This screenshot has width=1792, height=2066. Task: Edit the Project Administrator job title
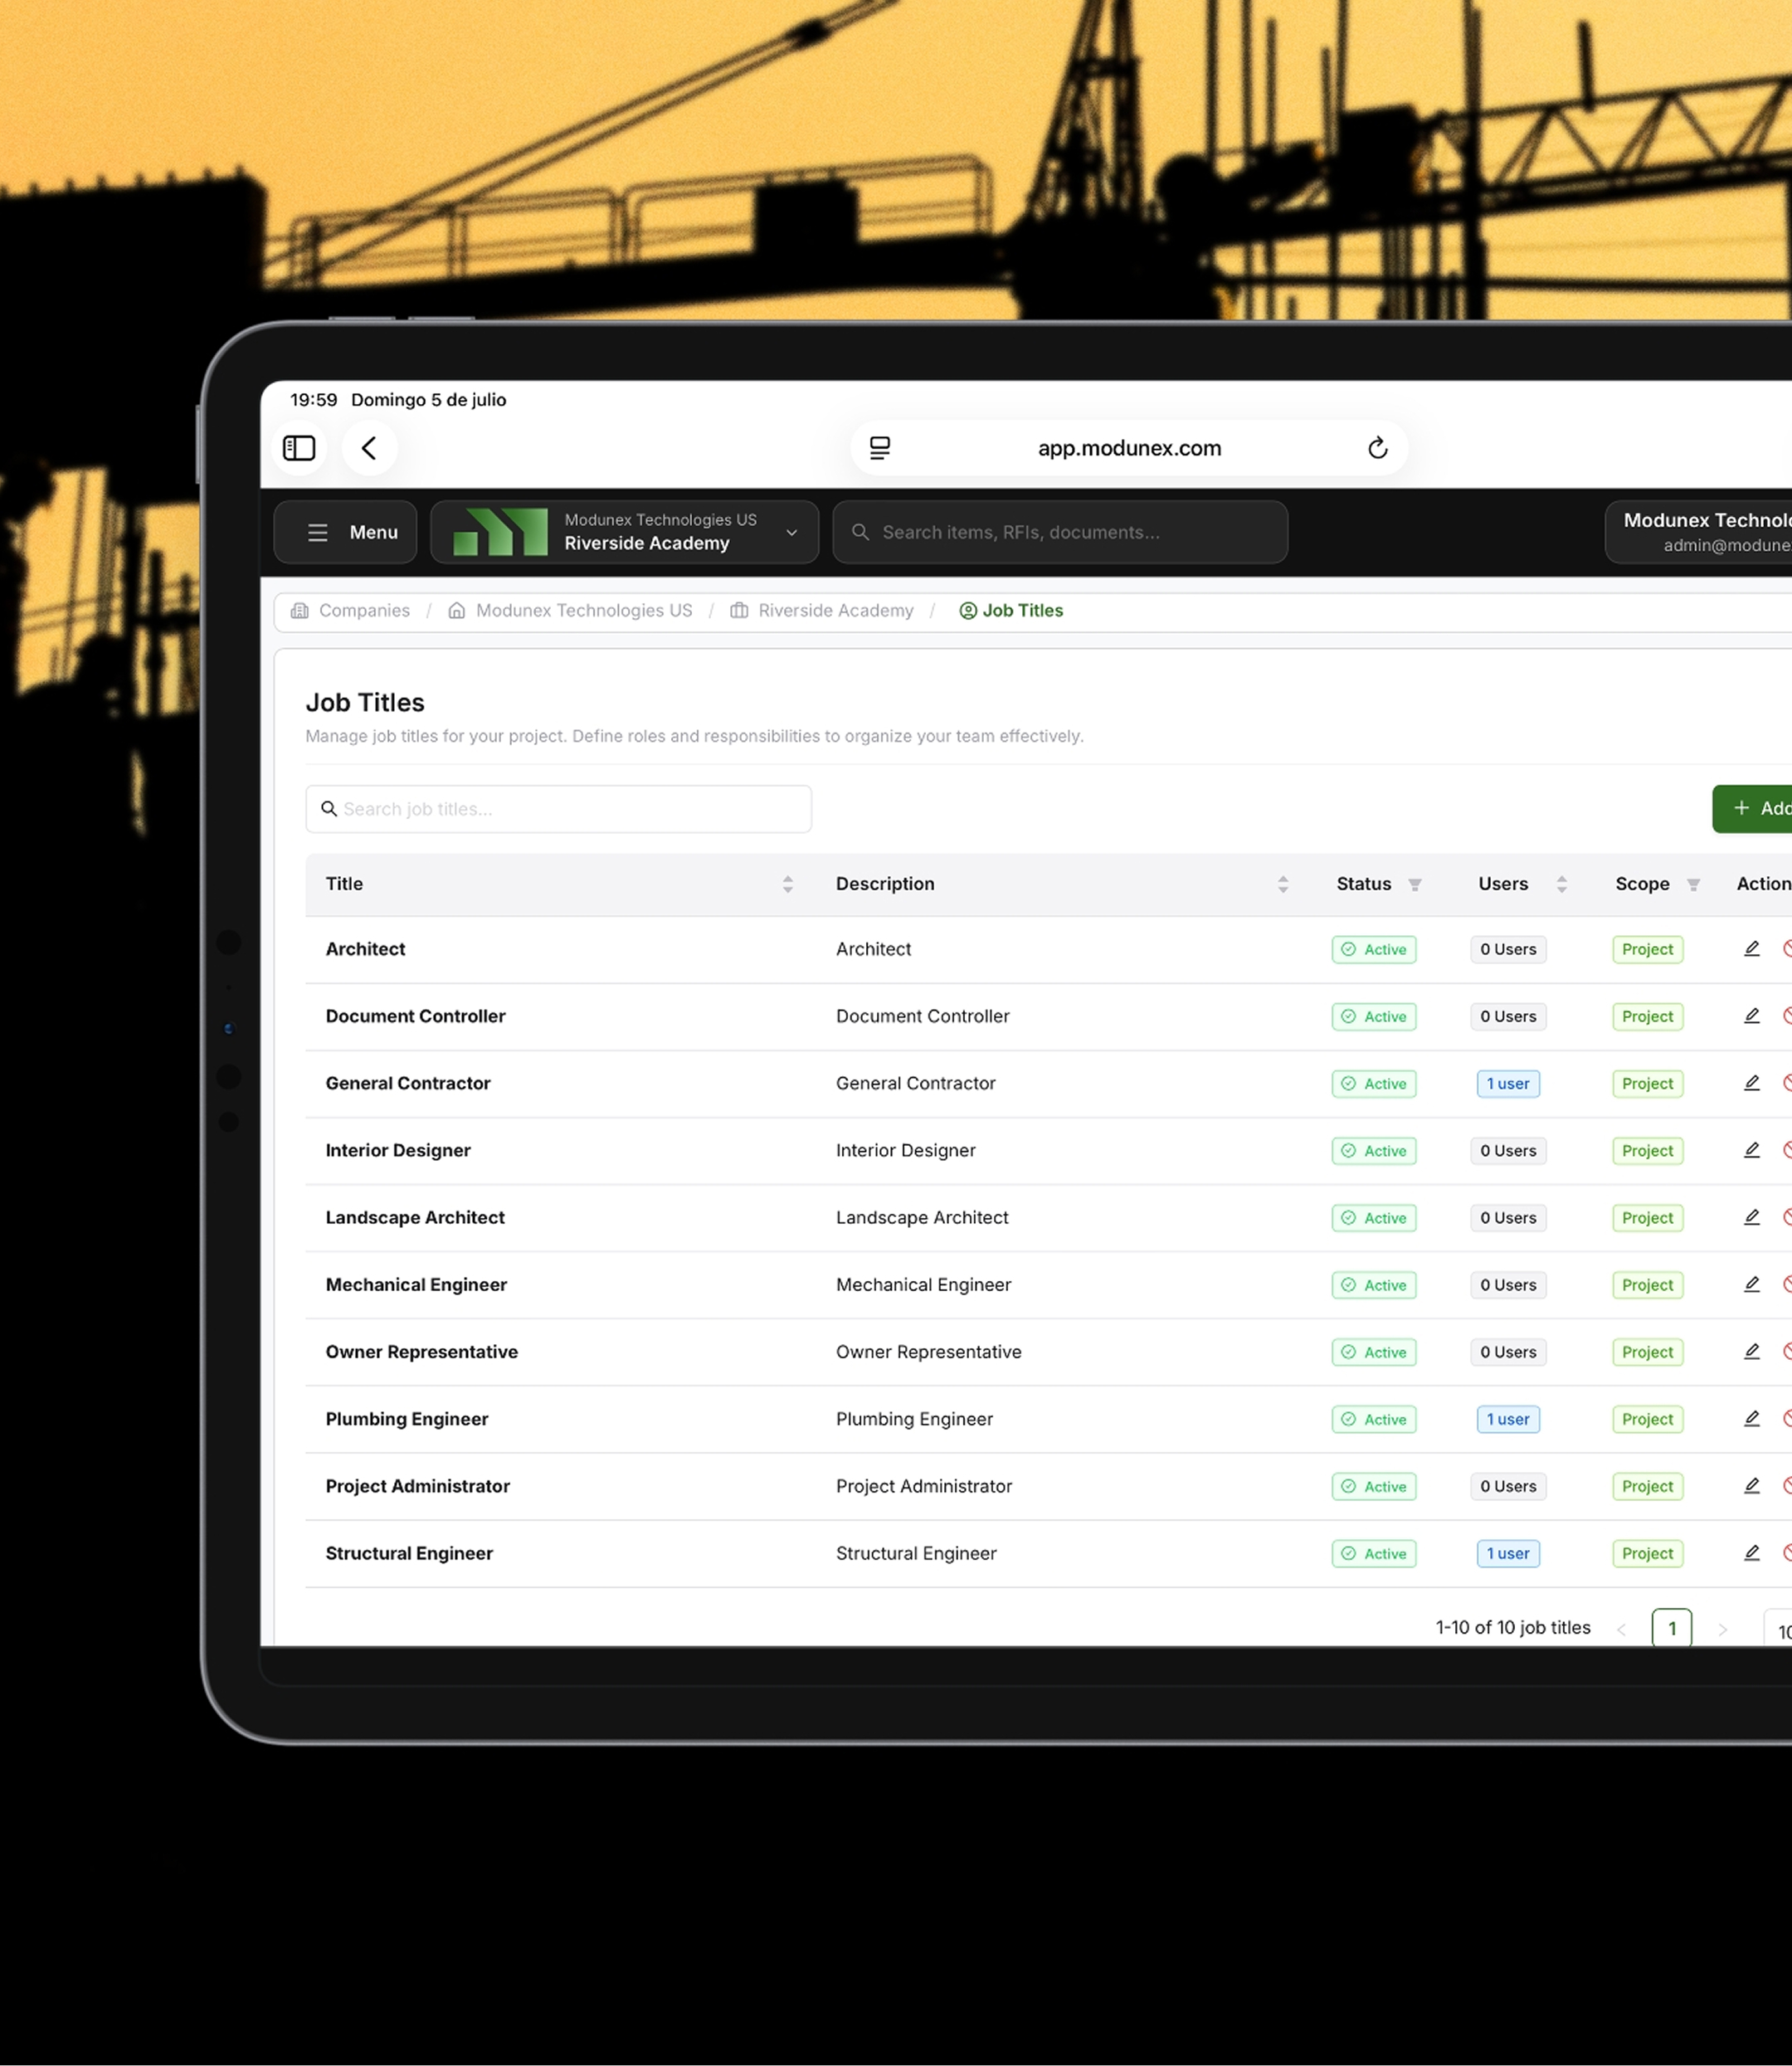click(x=1752, y=1485)
